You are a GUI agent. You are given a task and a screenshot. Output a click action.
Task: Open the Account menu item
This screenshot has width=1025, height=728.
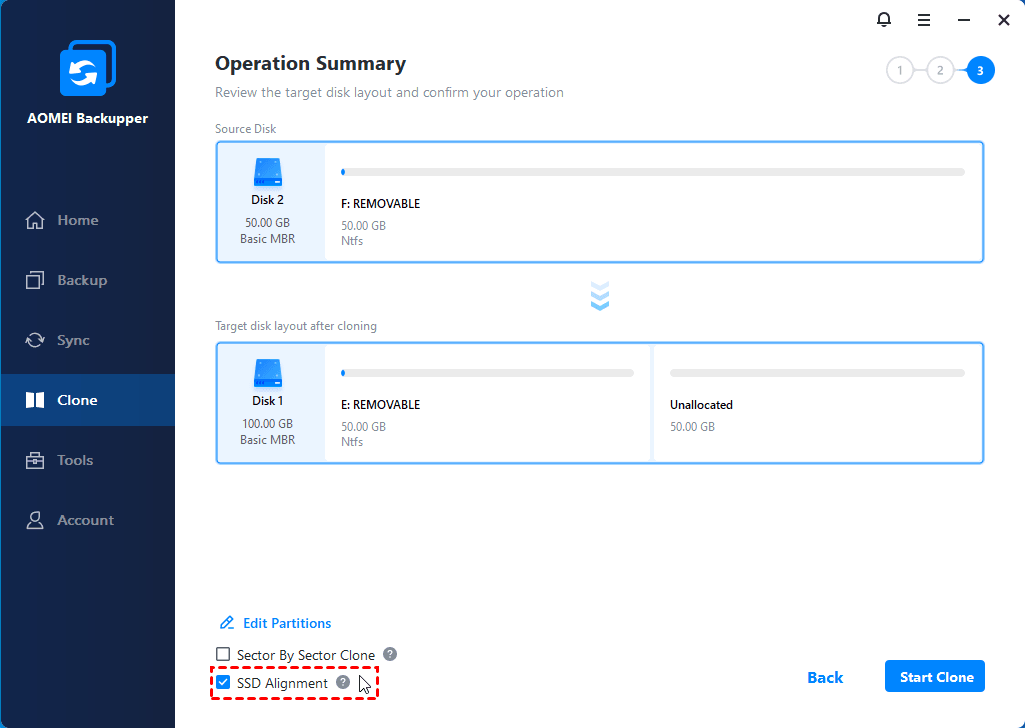pos(88,520)
